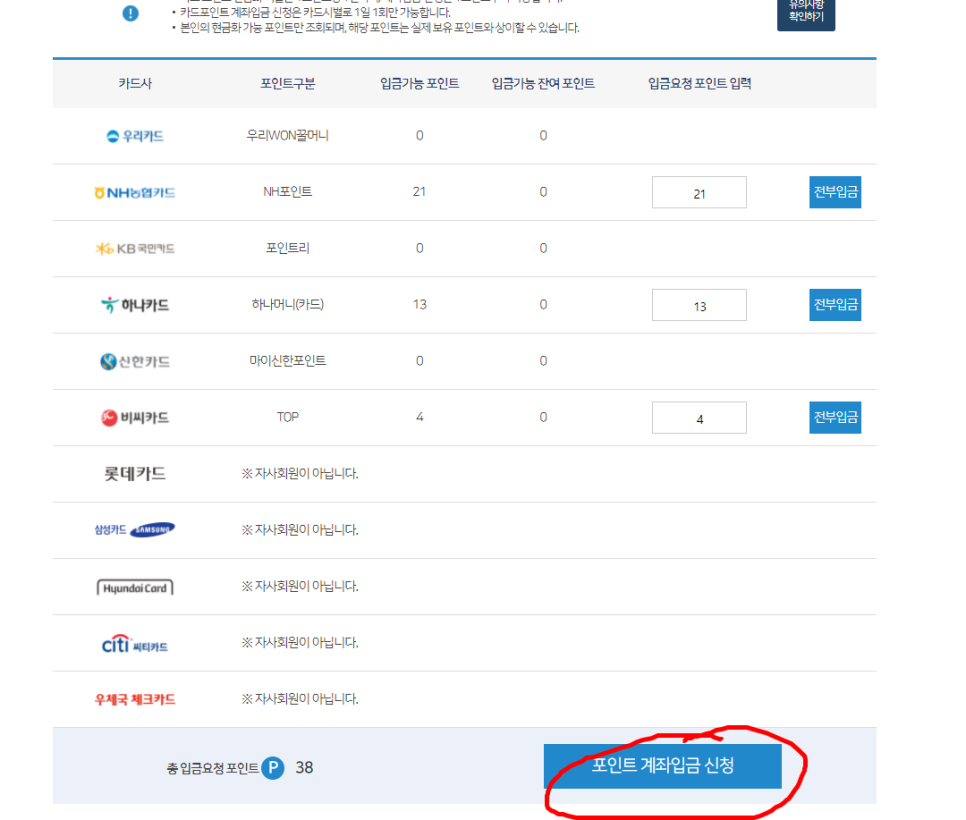Focus the TOP points input showing 4
The height and width of the screenshot is (820, 966).
(x=699, y=418)
